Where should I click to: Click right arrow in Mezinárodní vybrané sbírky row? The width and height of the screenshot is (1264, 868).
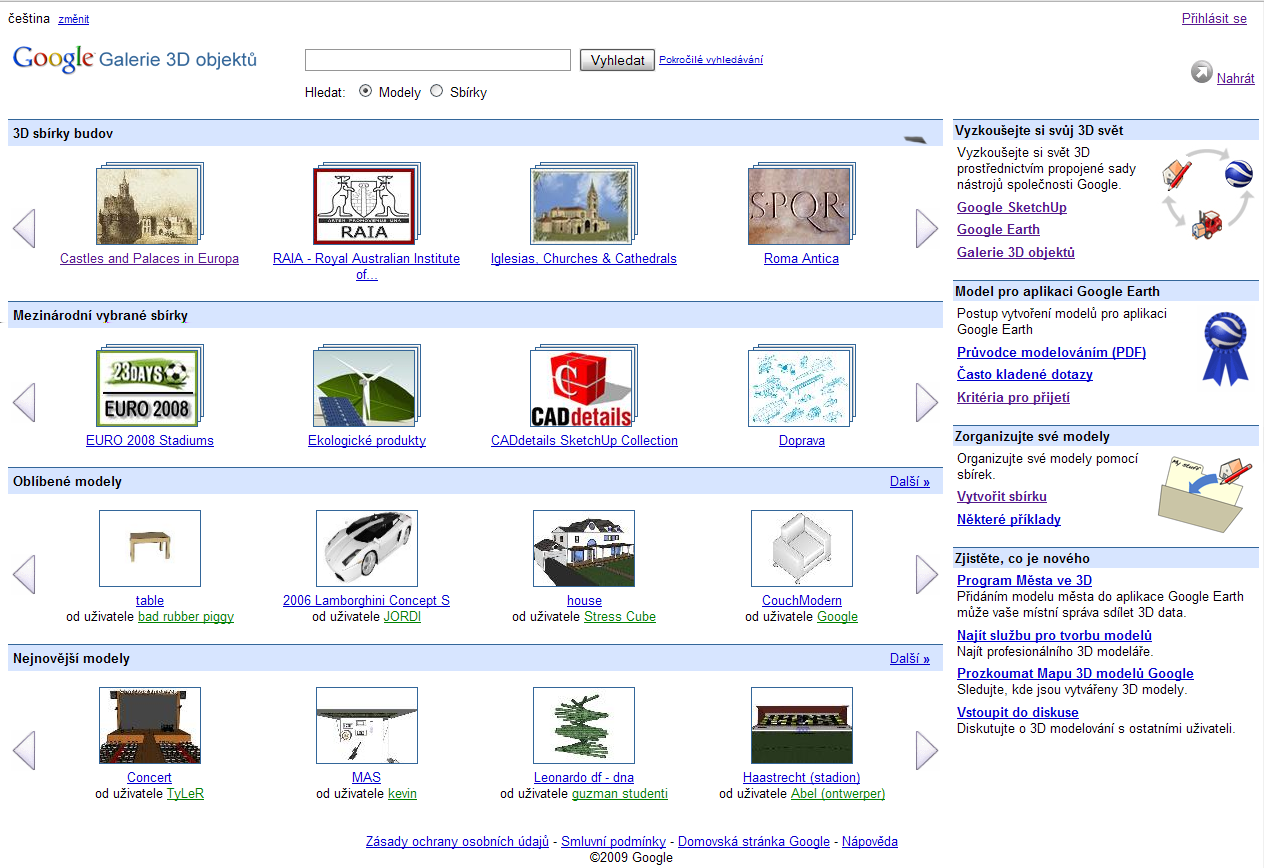[x=927, y=402]
